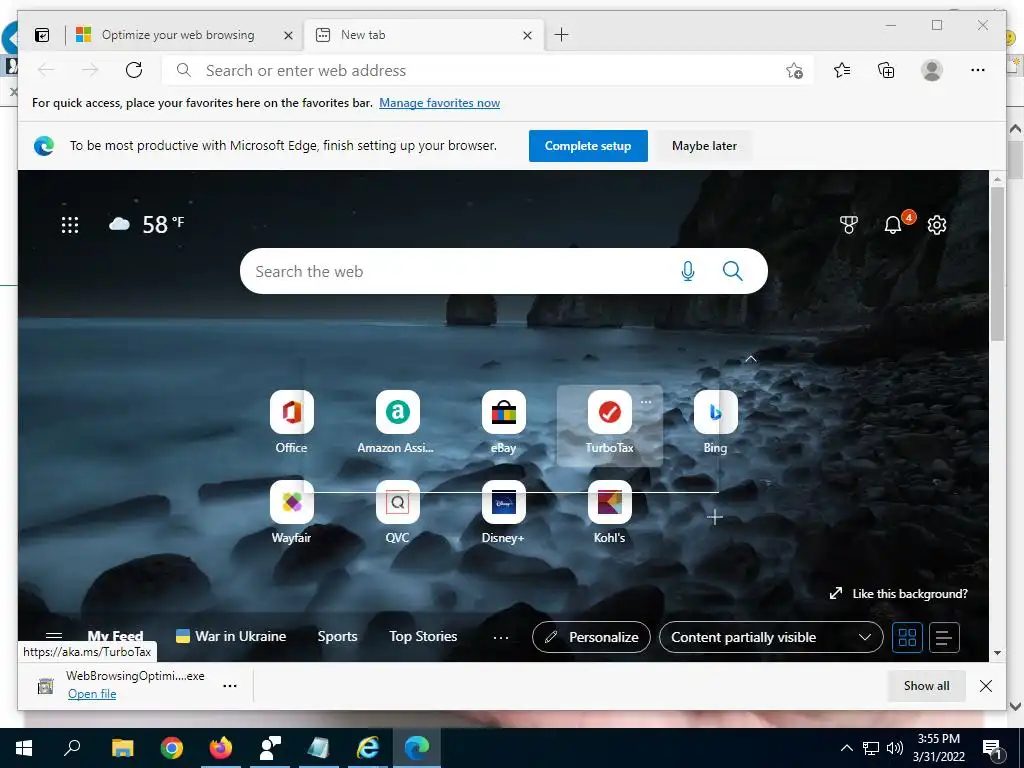Click Show all downloads button
The height and width of the screenshot is (768, 1024).
click(926, 686)
